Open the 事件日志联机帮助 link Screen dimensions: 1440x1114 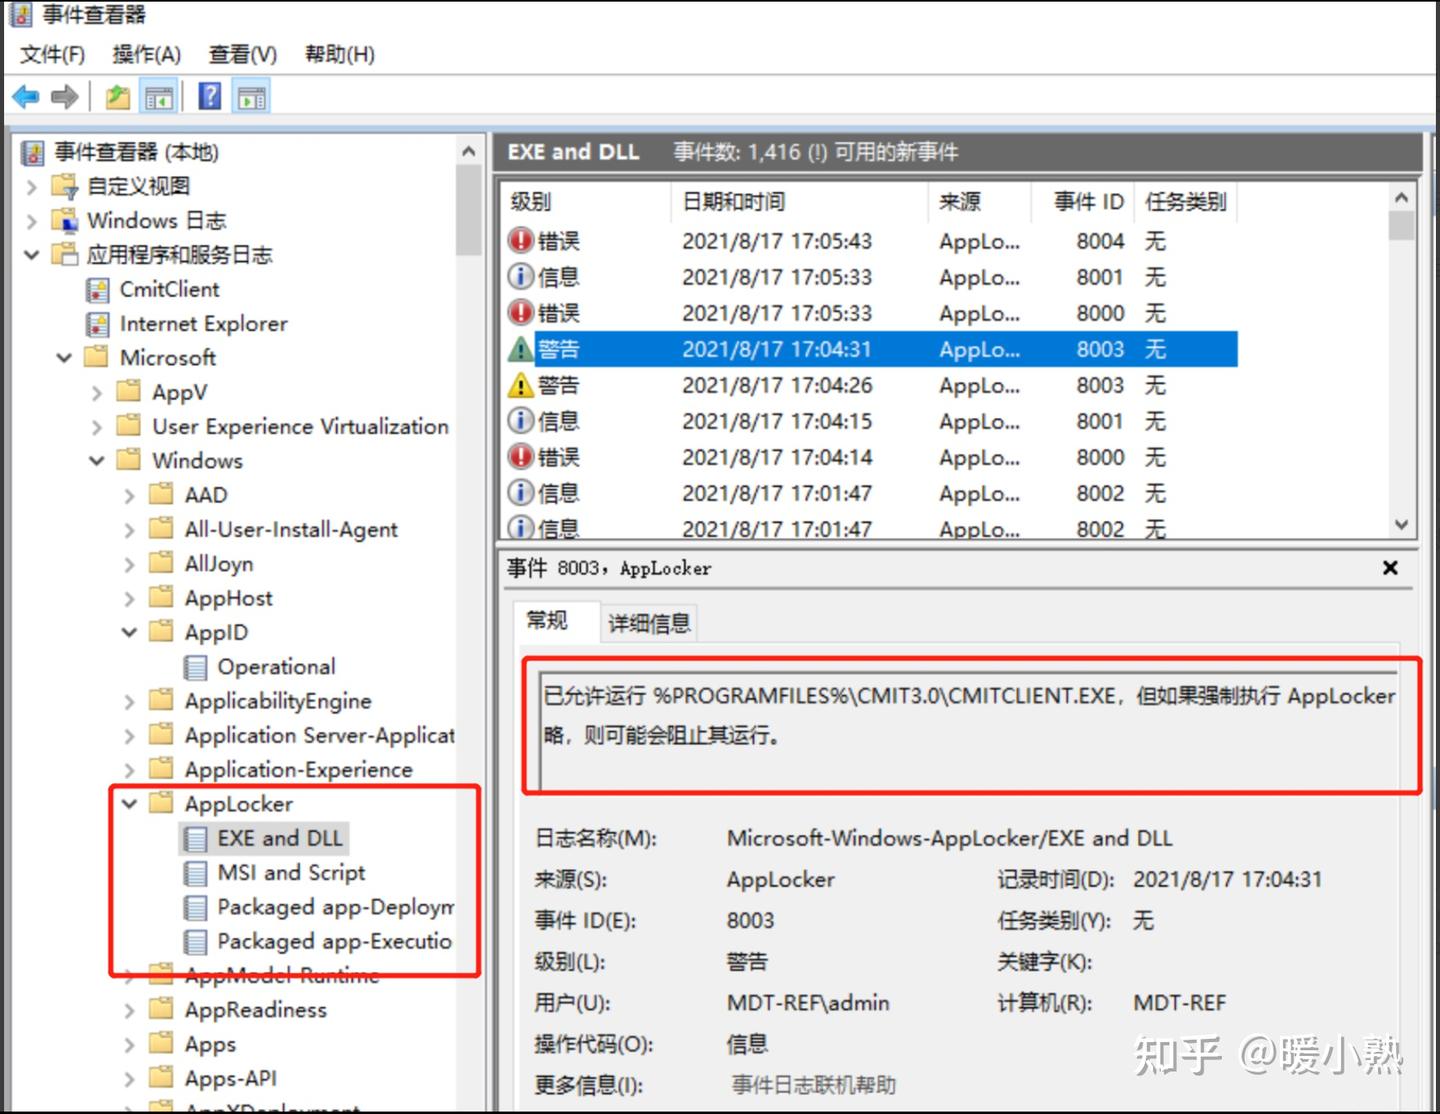[x=813, y=1084]
